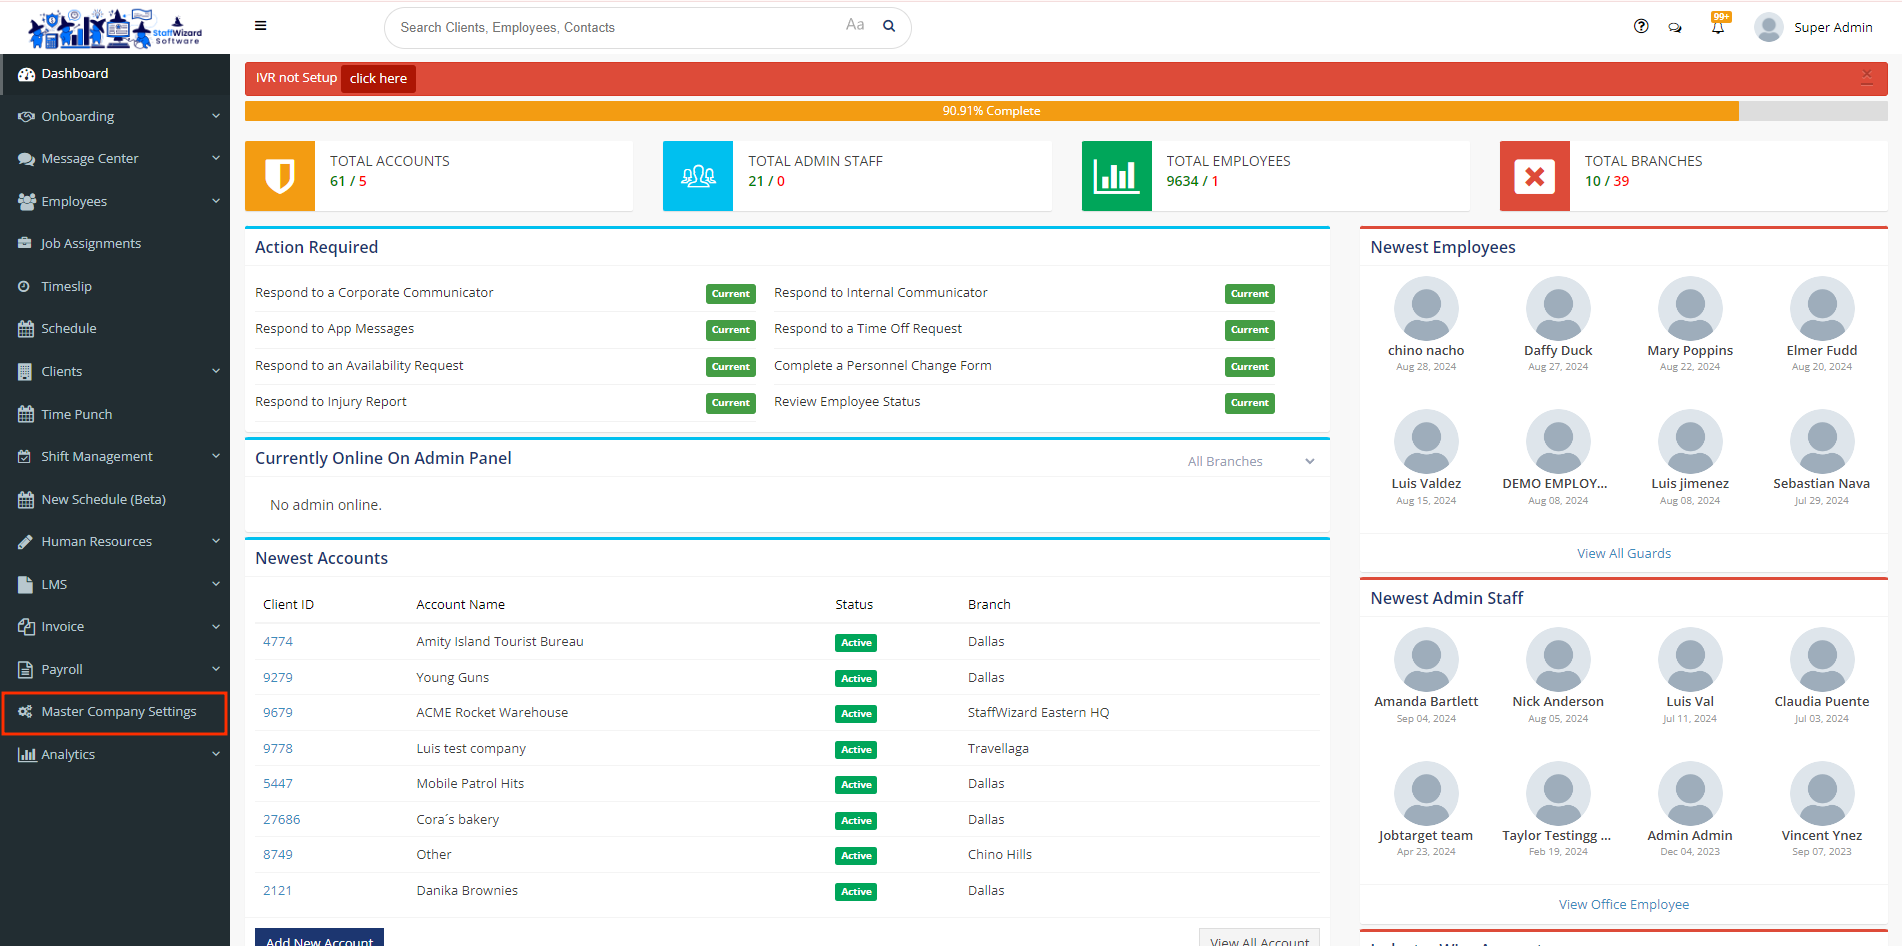Image resolution: width=1902 pixels, height=946 pixels.
Task: Click the Total Accounts shield icon
Action: [x=280, y=176]
